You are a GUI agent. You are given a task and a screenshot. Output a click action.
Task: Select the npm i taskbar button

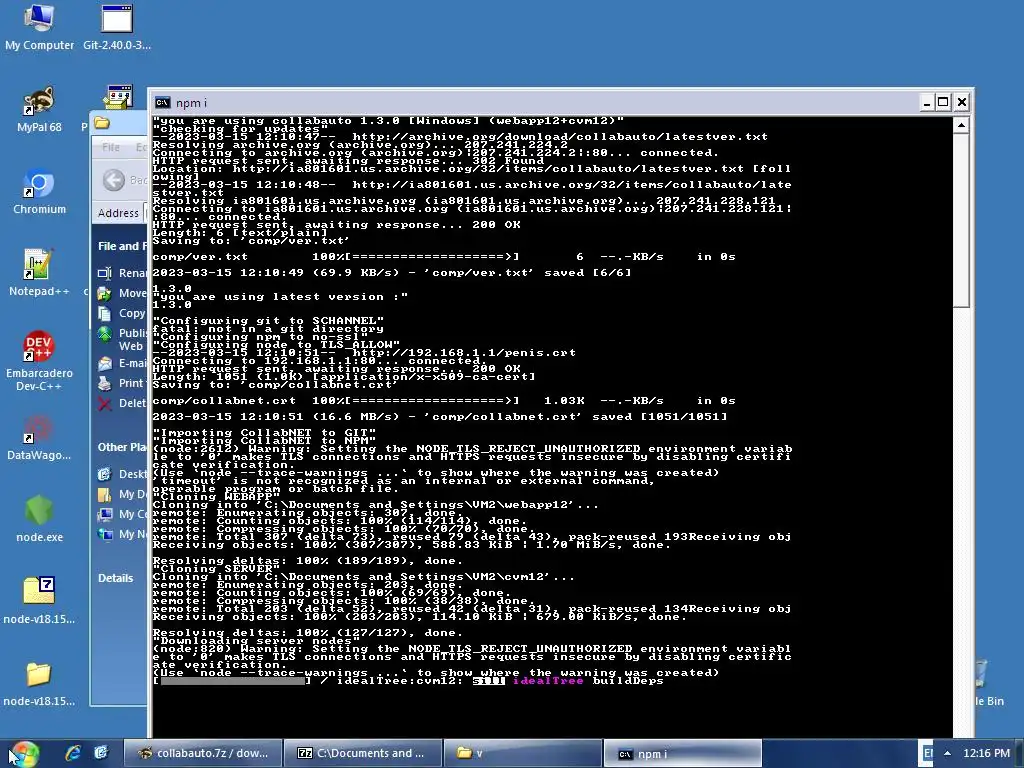(x=682, y=753)
